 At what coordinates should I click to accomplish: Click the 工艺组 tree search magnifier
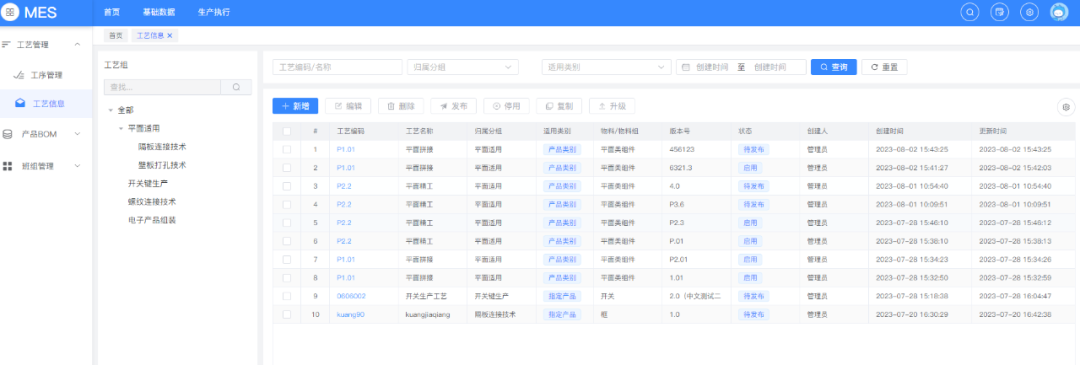236,87
